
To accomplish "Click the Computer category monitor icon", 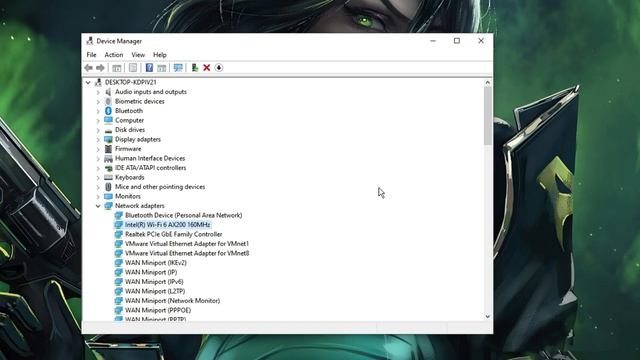I will click(108, 120).
